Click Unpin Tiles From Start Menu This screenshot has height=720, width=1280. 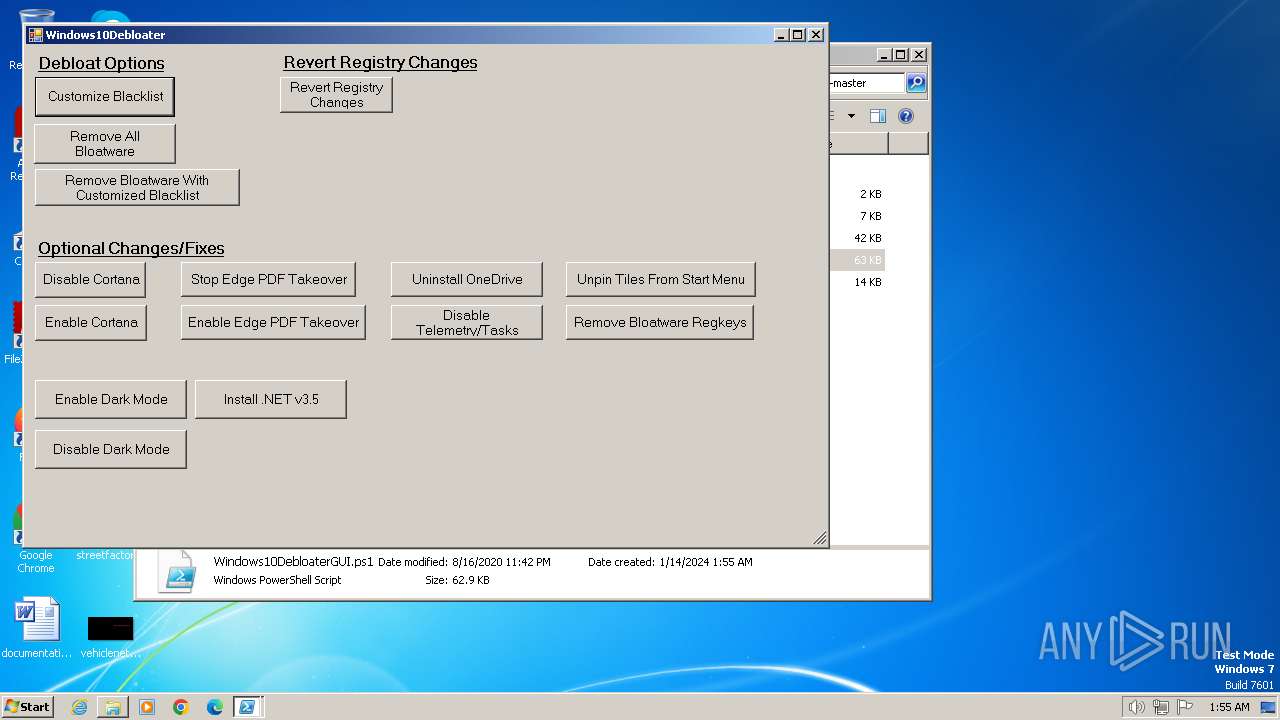(661, 279)
